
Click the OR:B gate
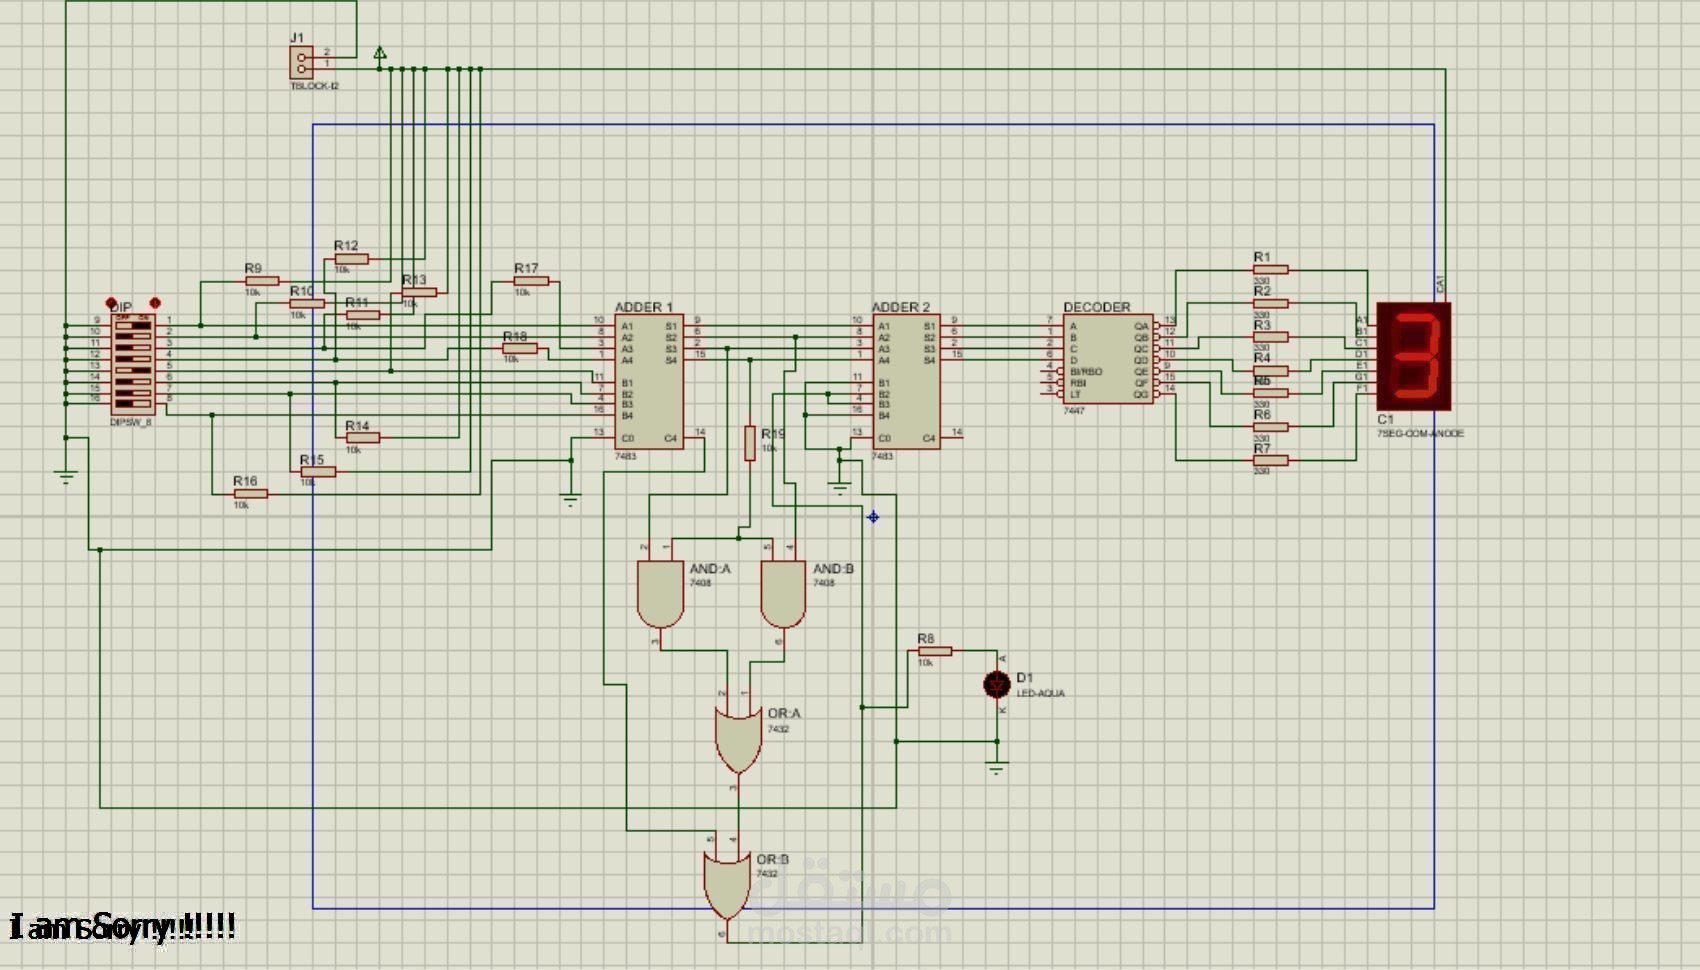point(727,886)
